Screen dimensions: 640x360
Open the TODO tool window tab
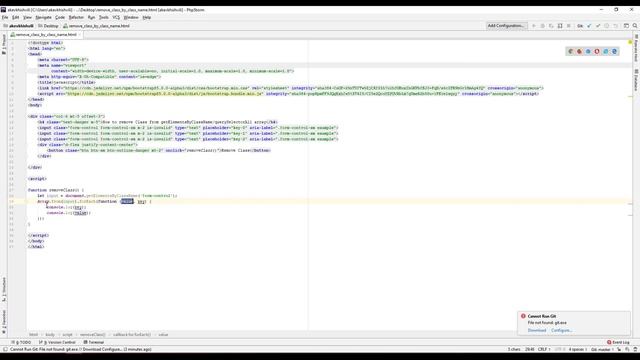[x=22, y=342]
